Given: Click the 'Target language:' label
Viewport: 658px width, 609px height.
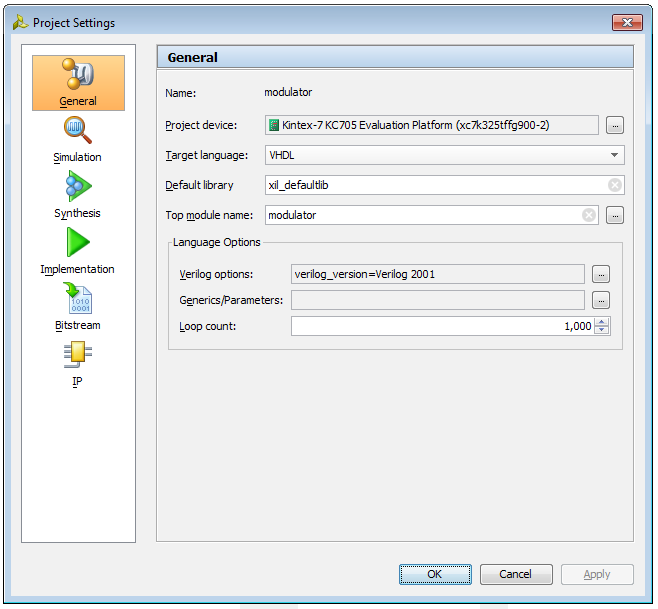Looking at the screenshot, I should click(x=206, y=155).
